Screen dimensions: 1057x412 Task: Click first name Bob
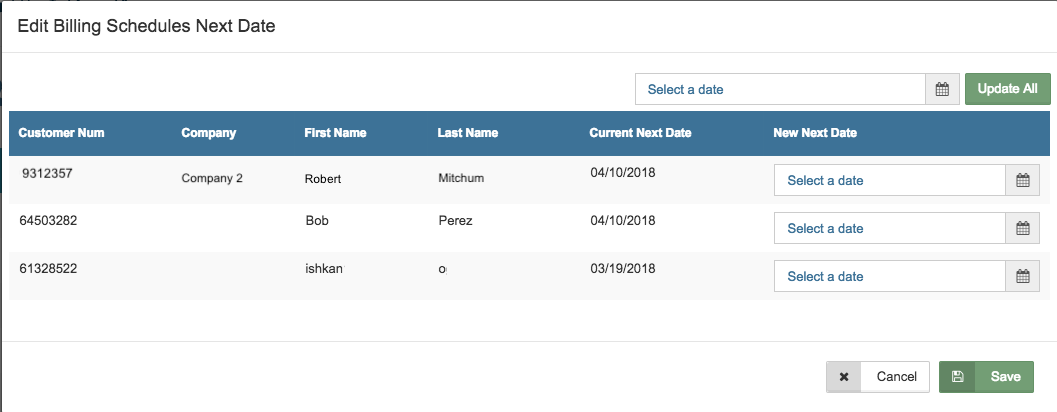point(317,220)
